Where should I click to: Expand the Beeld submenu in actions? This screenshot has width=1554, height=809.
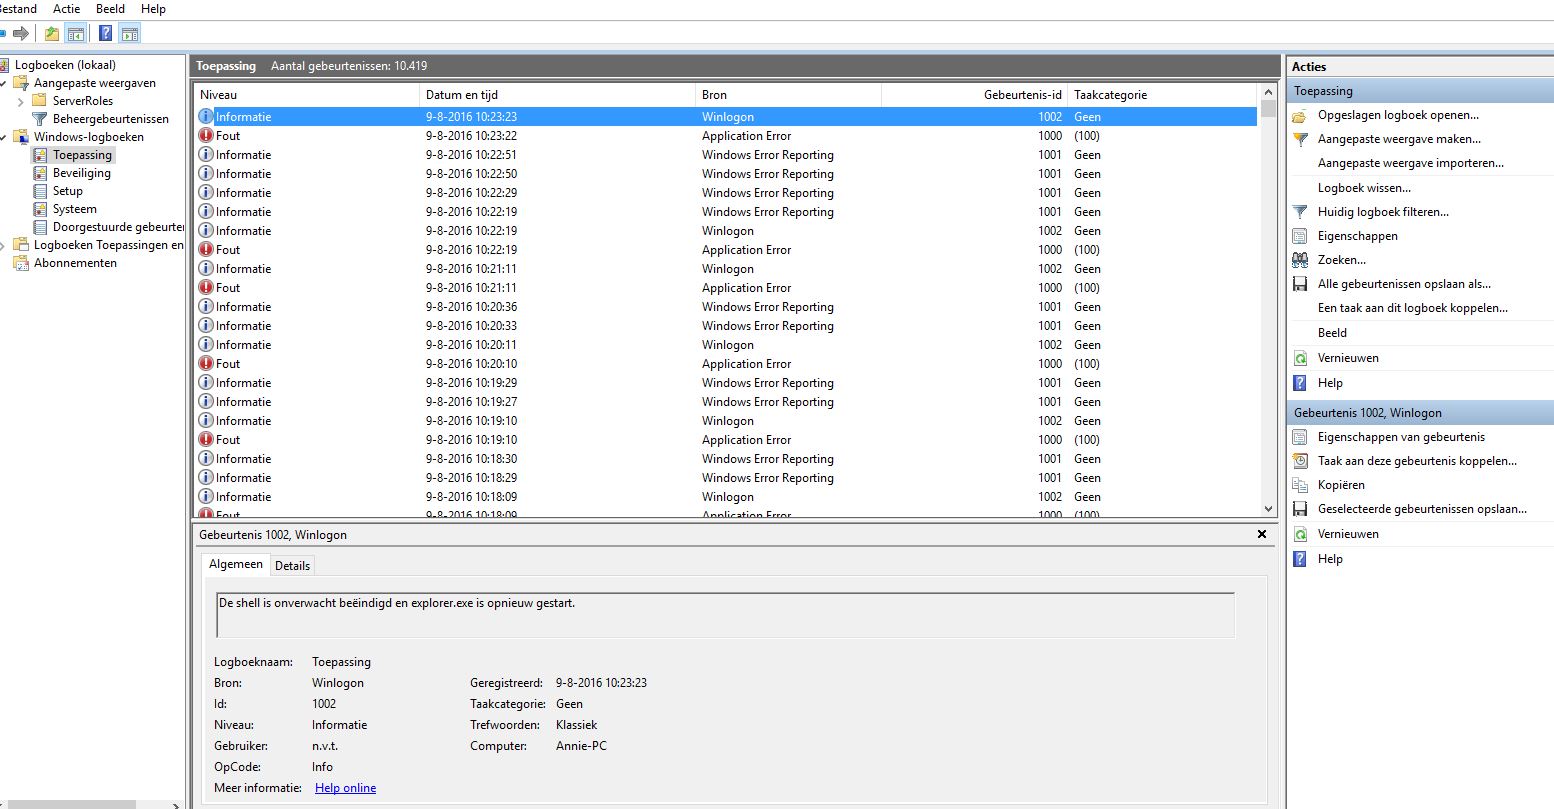1332,333
